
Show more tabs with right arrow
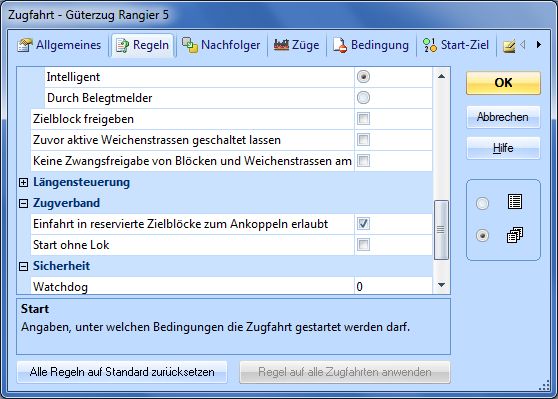(x=539, y=45)
